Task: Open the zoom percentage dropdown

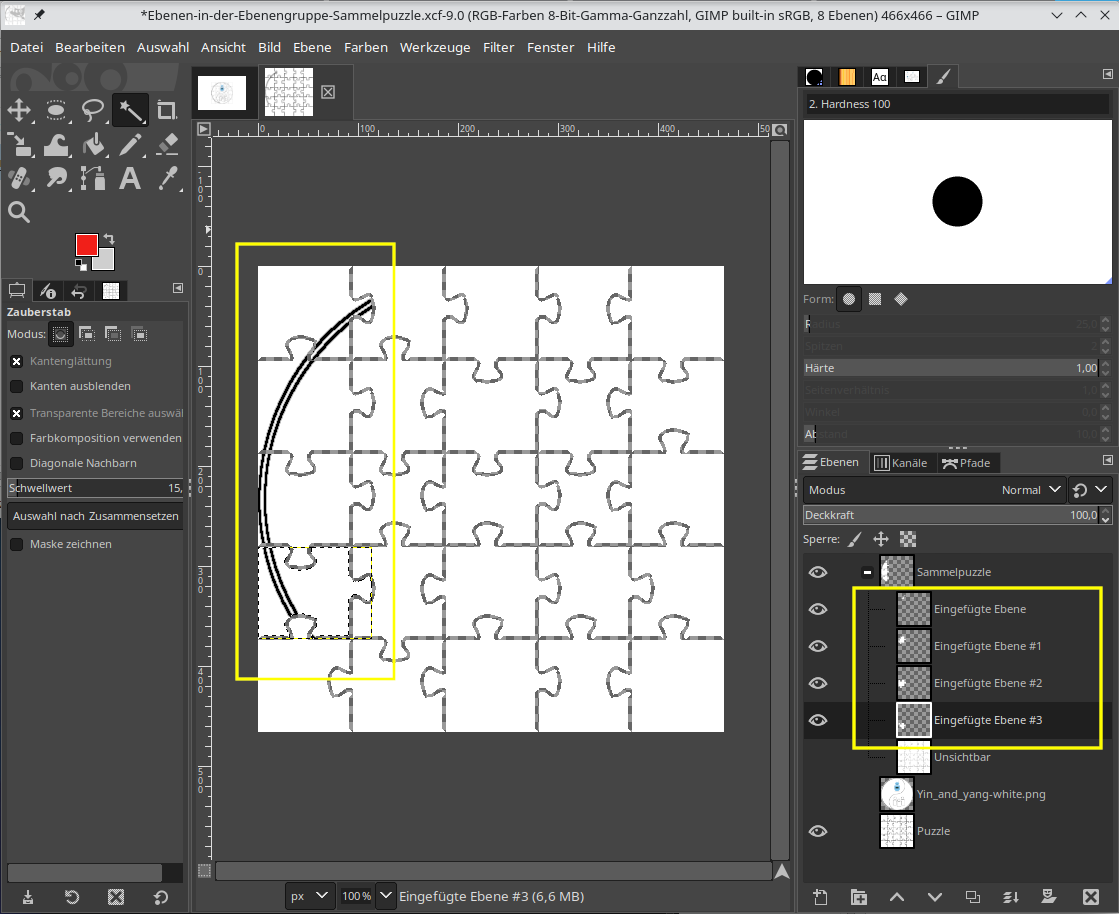Action: (x=386, y=896)
